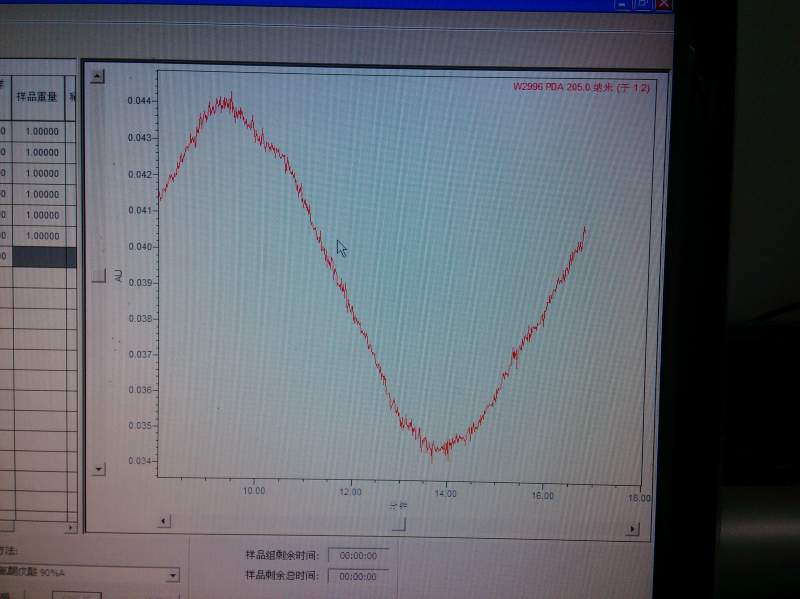This screenshot has height=599, width=800.
Task: Select the last 1.00000 sample weight cell
Action: tap(42, 236)
